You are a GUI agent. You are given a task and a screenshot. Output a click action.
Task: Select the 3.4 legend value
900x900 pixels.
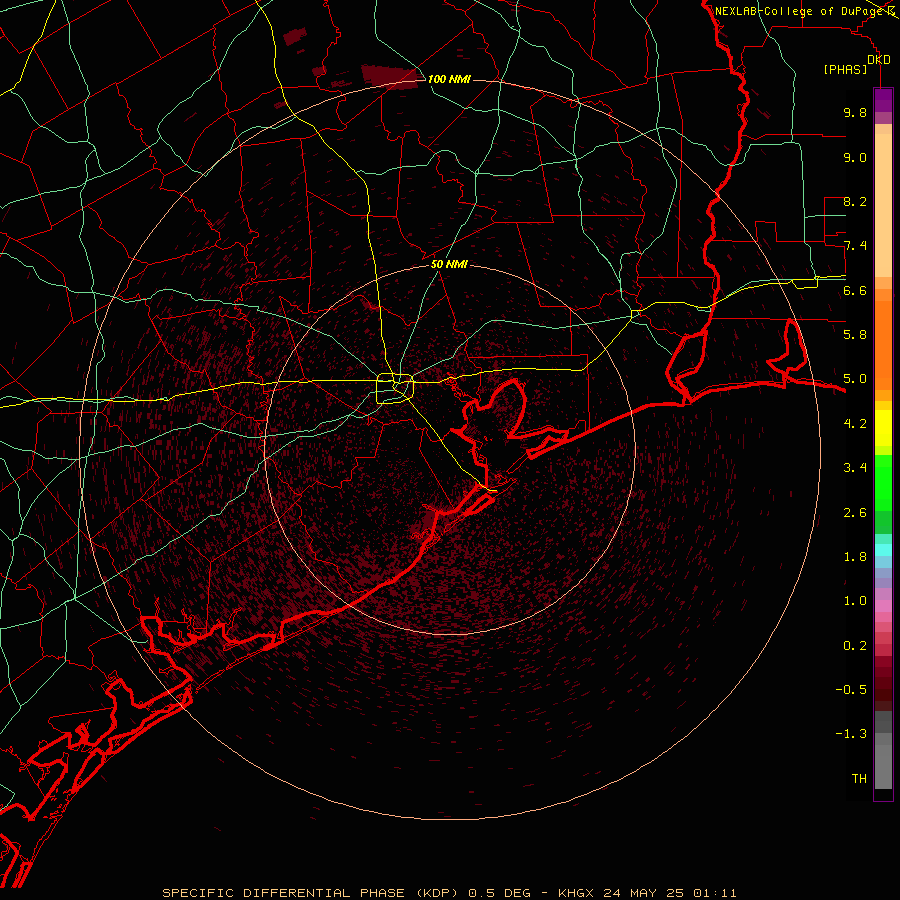click(855, 468)
